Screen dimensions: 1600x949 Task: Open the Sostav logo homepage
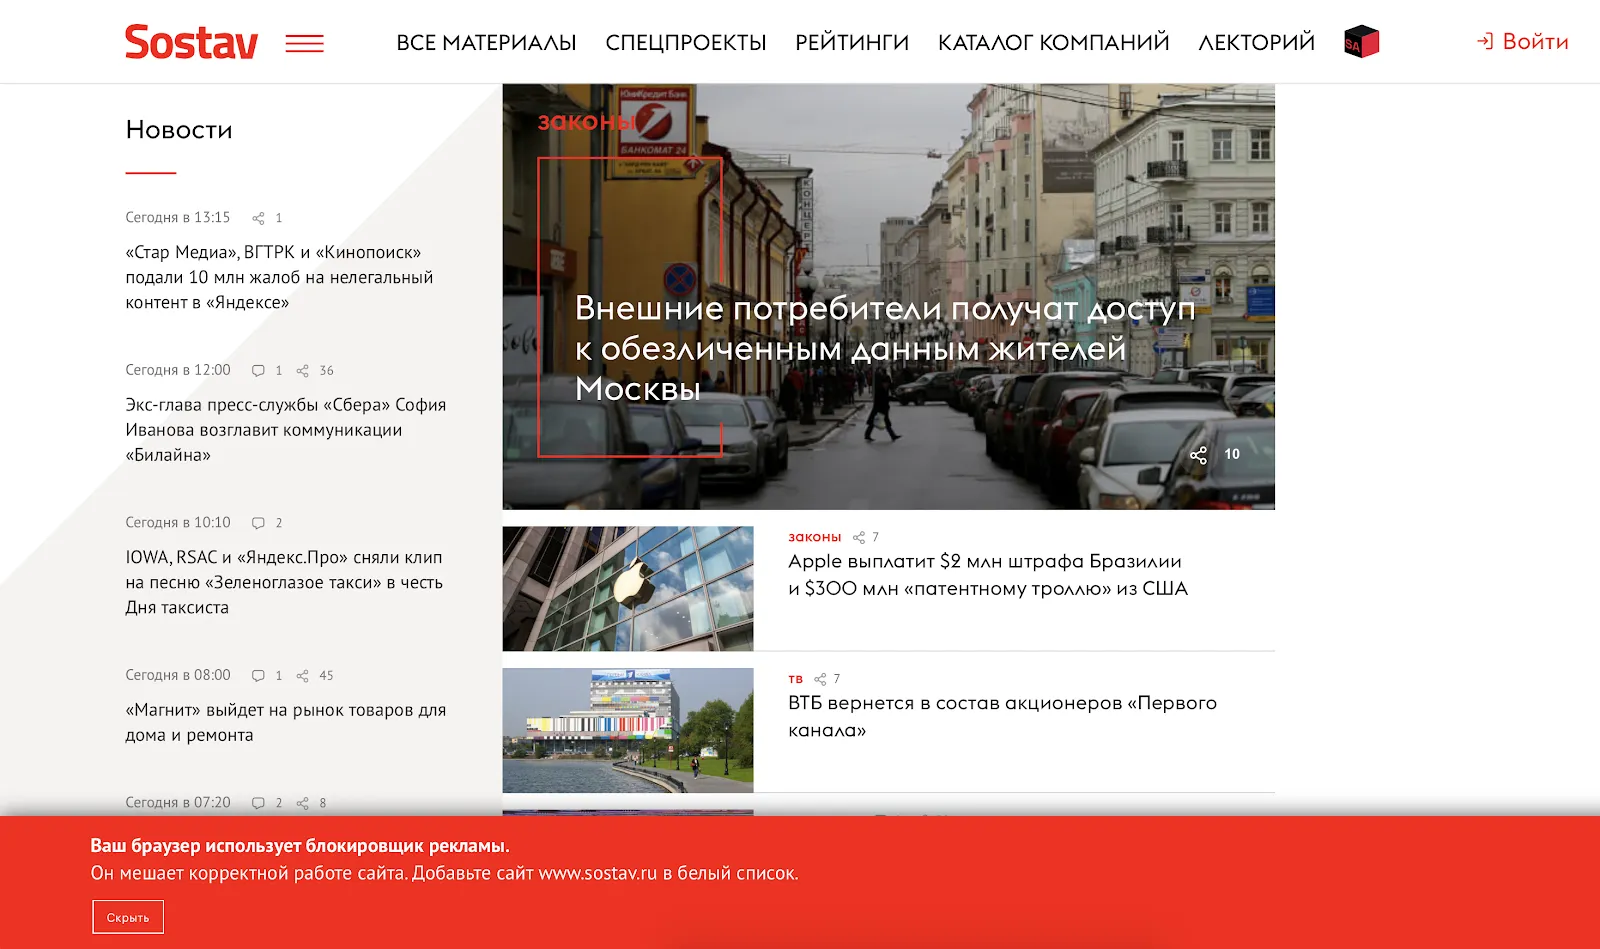pyautogui.click(x=191, y=42)
